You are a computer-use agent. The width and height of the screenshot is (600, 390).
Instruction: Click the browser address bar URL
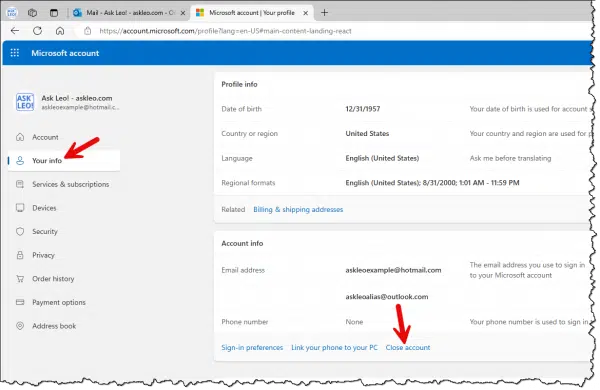(225, 31)
